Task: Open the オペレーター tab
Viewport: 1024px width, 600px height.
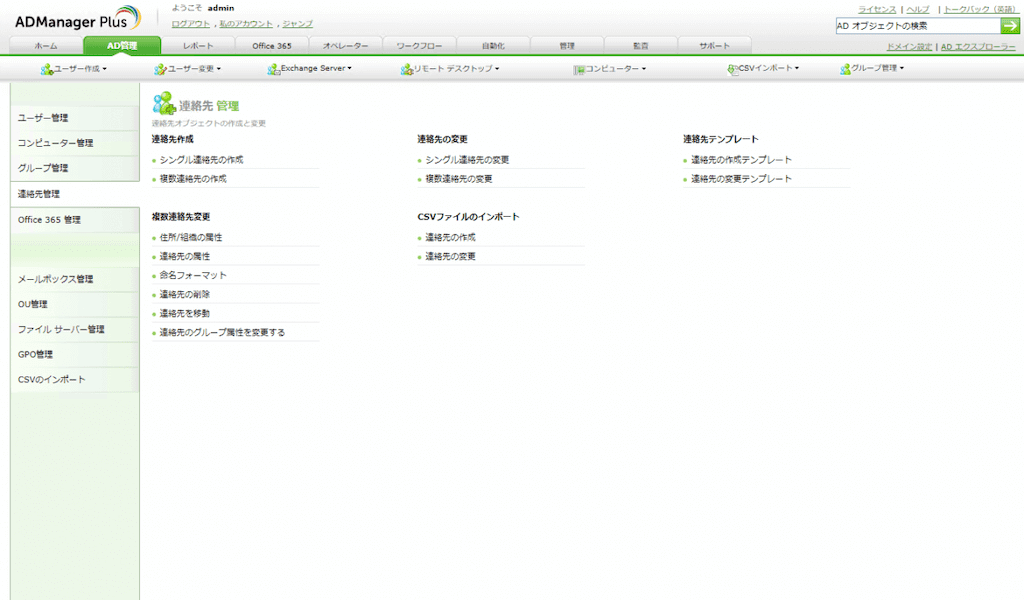Action: 345,46
